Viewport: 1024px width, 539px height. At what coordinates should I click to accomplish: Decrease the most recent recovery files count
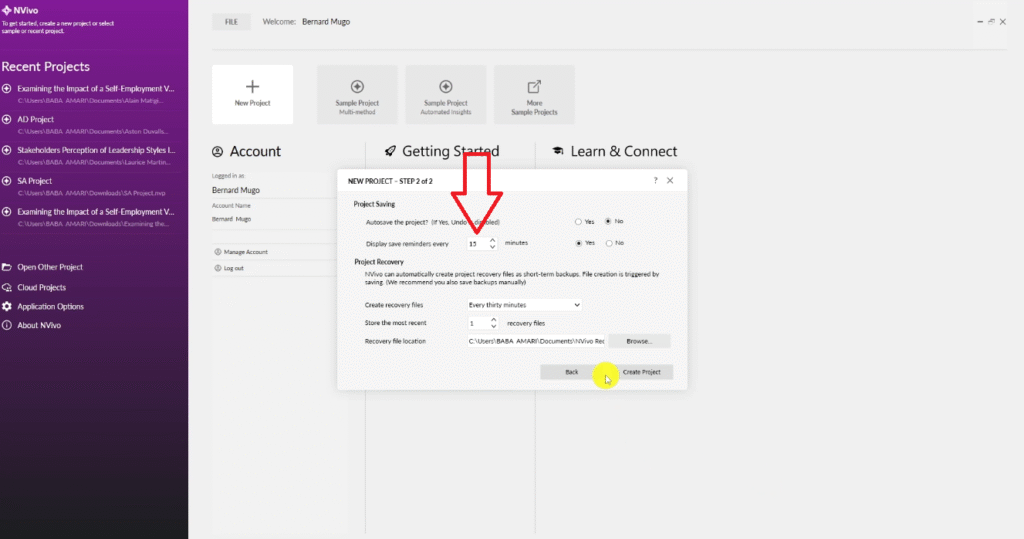click(492, 327)
